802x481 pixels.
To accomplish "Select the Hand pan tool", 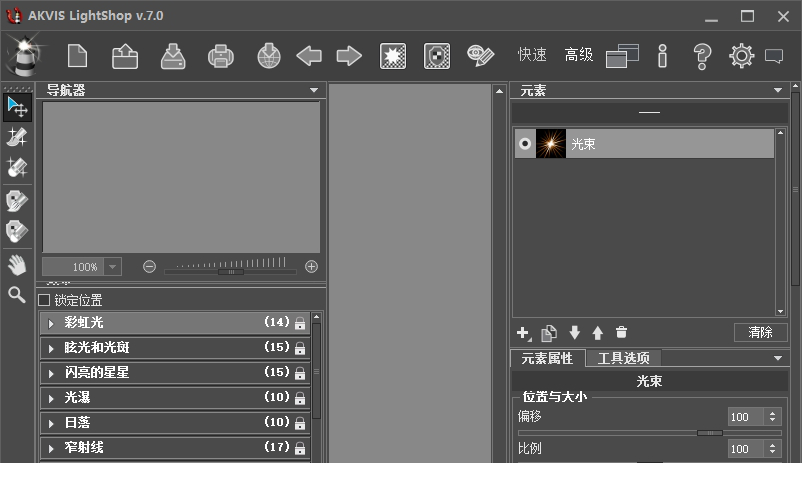I will (17, 265).
